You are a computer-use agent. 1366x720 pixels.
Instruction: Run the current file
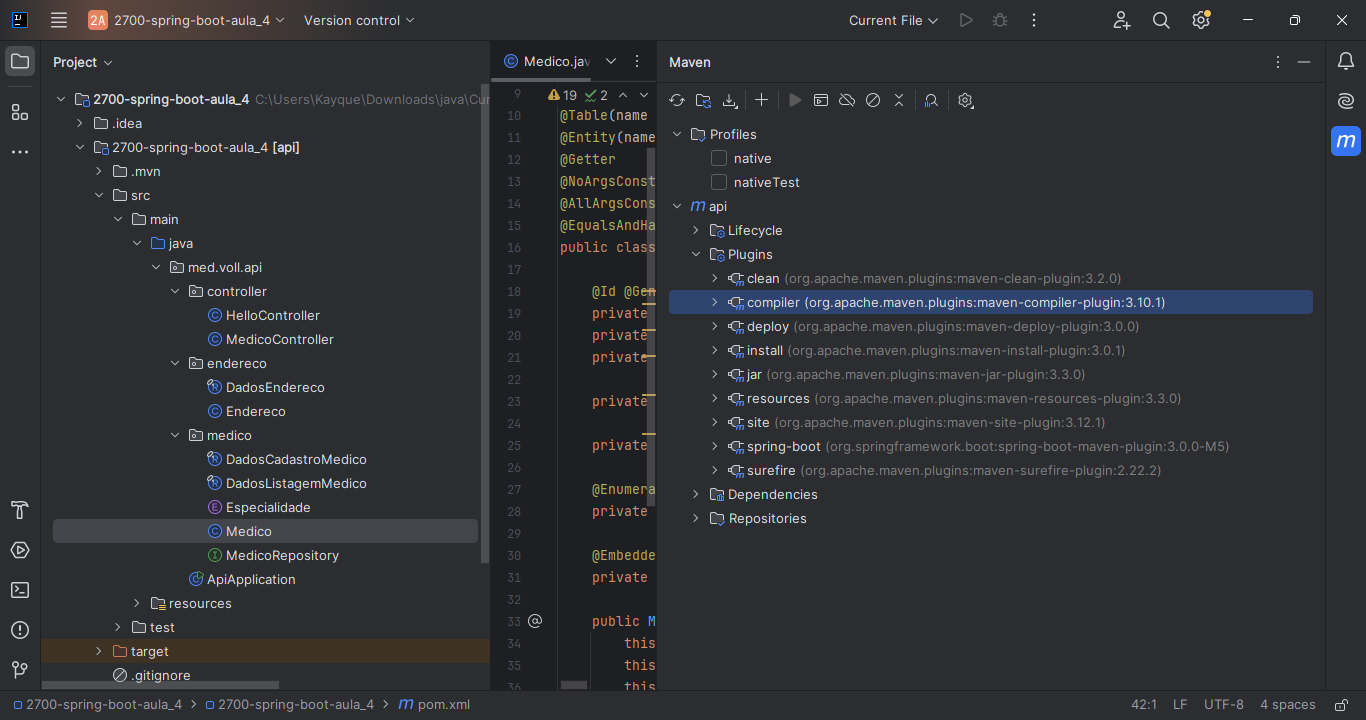[965, 20]
